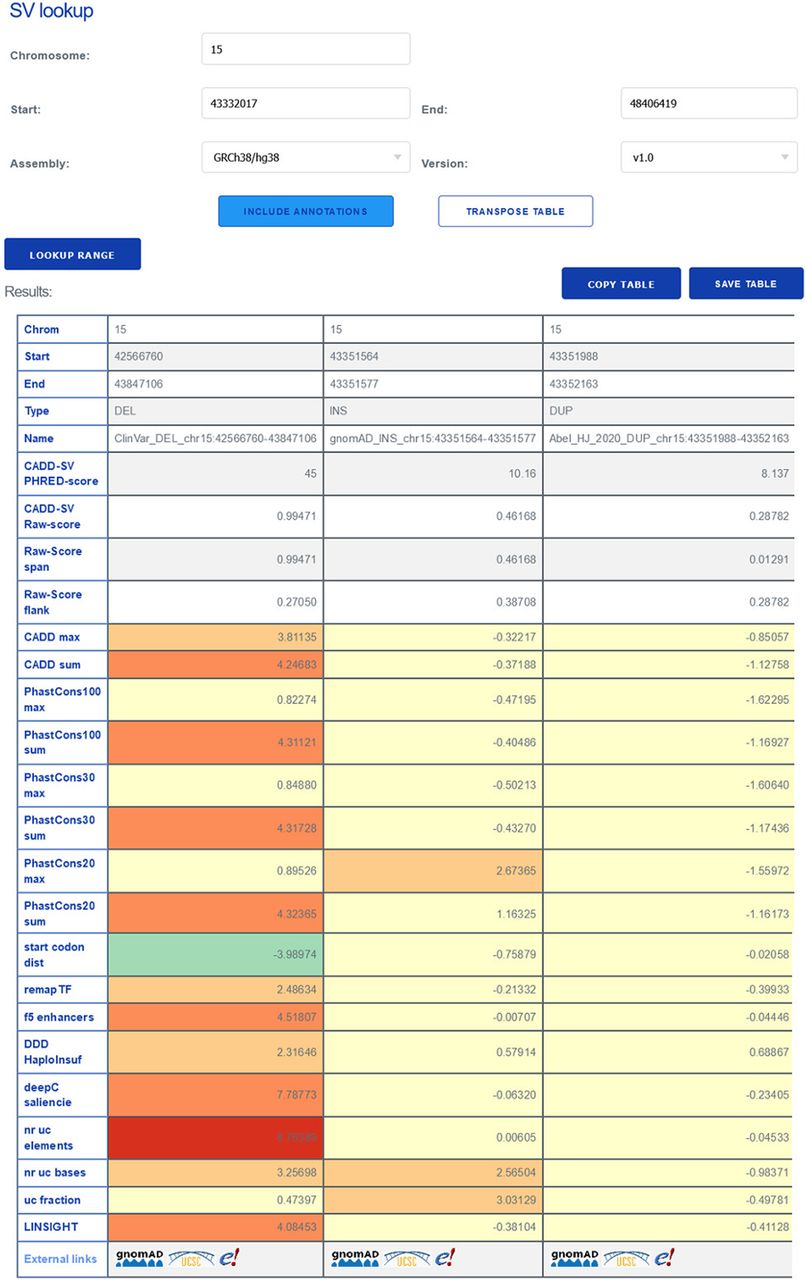Click the Save Table button
806x1280 pixels.
[746, 284]
